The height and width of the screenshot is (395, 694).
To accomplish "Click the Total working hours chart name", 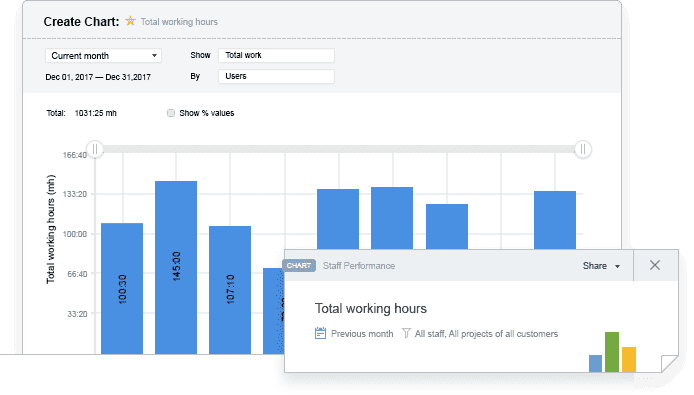I will pyautogui.click(x=371, y=308).
